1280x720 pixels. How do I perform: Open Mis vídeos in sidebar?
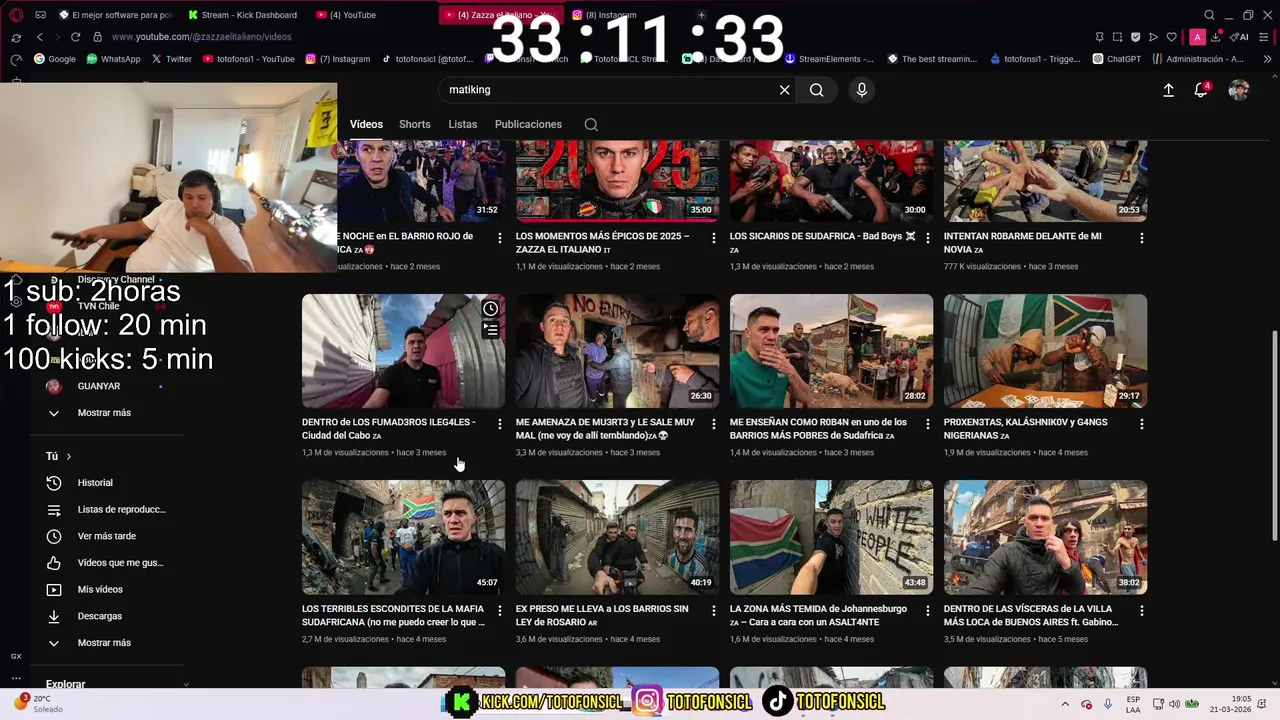pyautogui.click(x=100, y=590)
